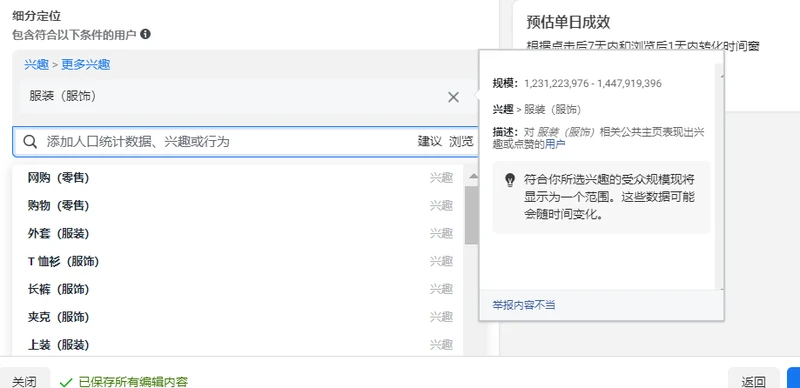This screenshot has width=800, height=388.
Task: Open the 兴趣 breadcrumb link
Action: 37,65
